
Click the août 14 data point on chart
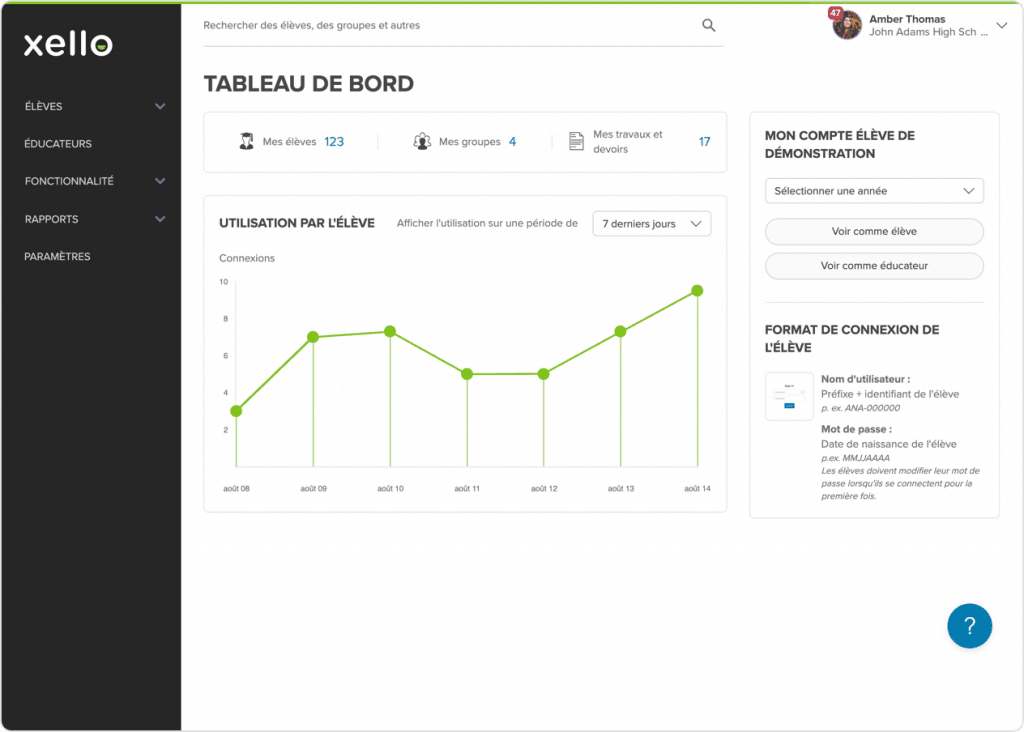[697, 291]
